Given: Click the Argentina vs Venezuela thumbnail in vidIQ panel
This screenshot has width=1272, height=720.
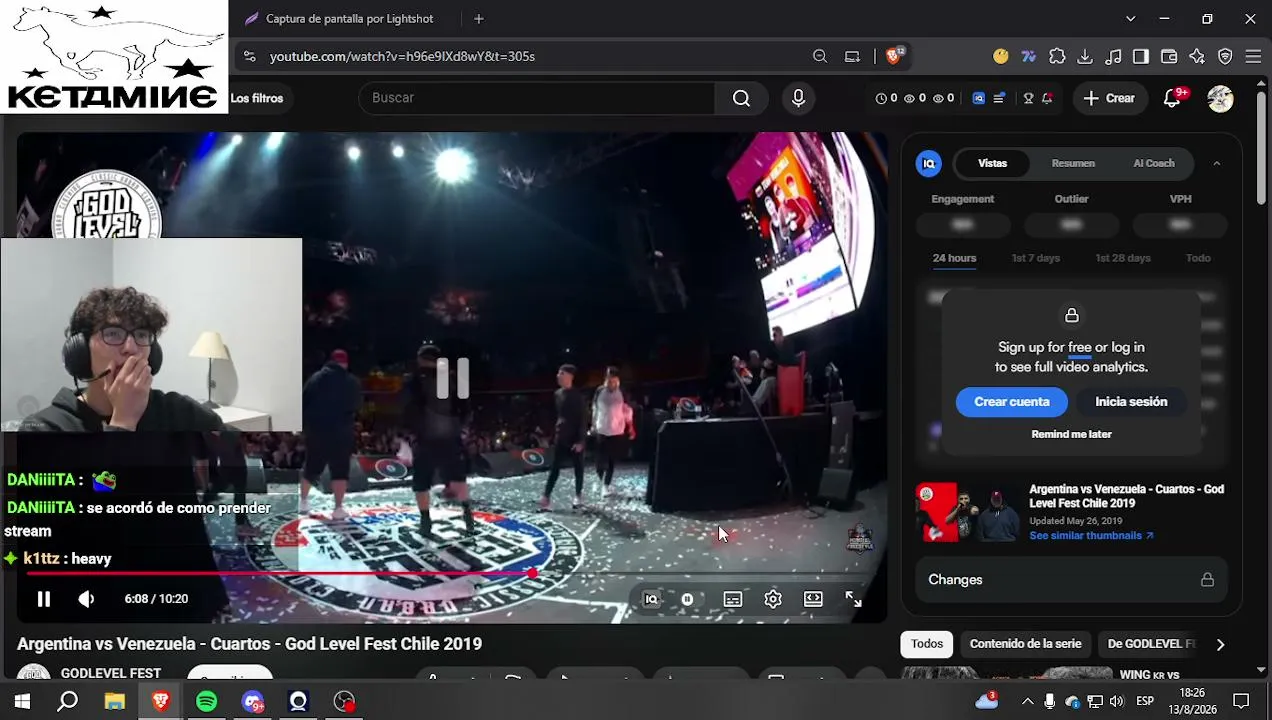Looking at the screenshot, I should (x=966, y=513).
